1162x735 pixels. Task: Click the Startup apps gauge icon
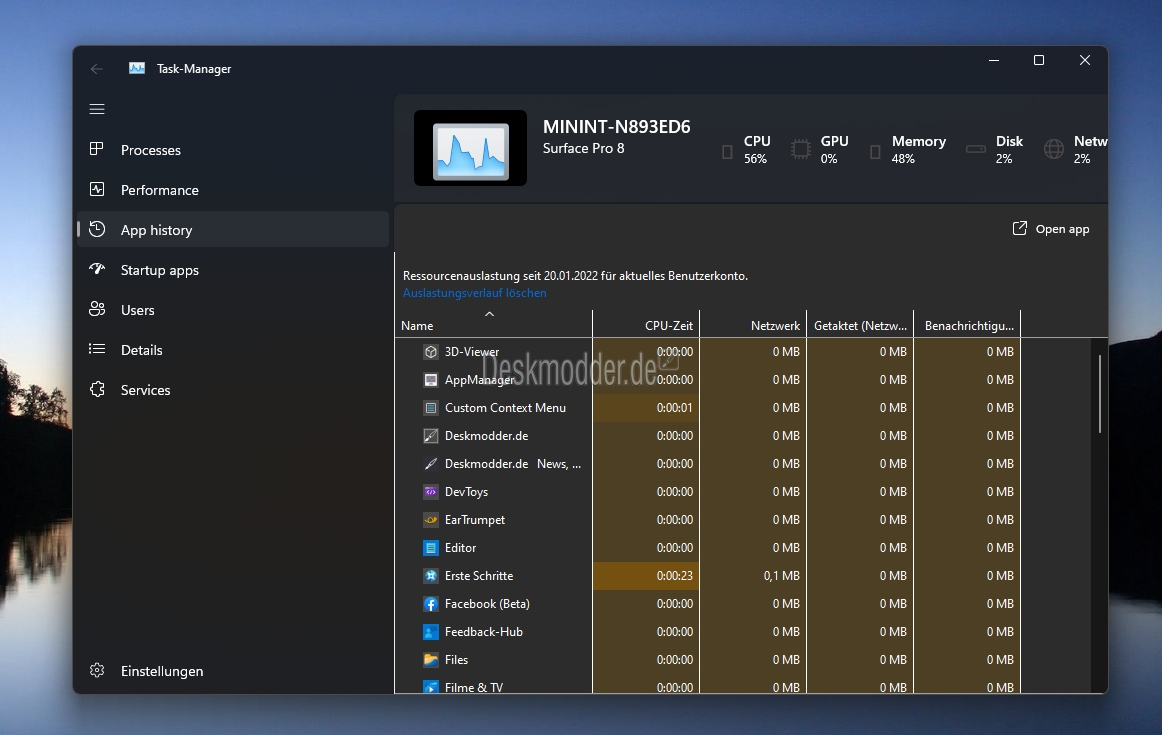96,268
